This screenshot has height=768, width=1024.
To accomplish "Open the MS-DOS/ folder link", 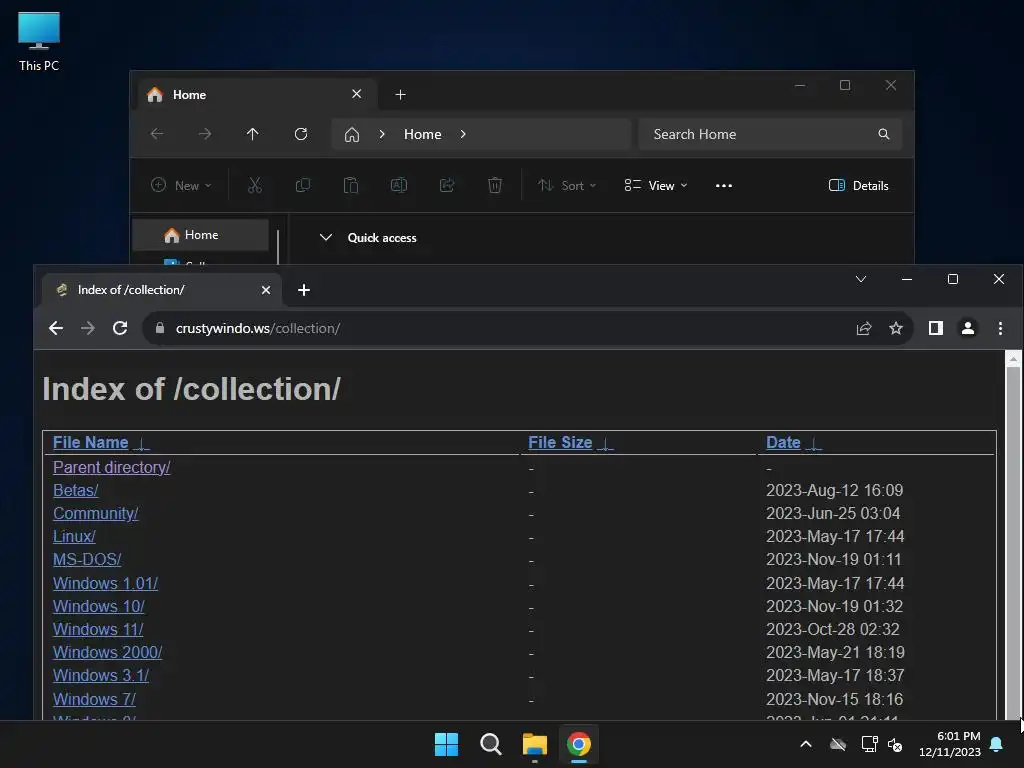I will pos(88,560).
